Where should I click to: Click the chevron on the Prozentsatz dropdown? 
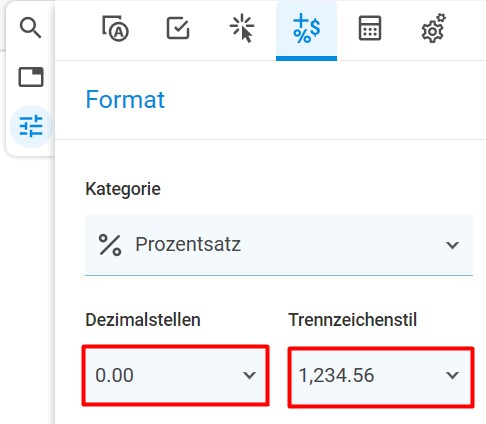[452, 245]
